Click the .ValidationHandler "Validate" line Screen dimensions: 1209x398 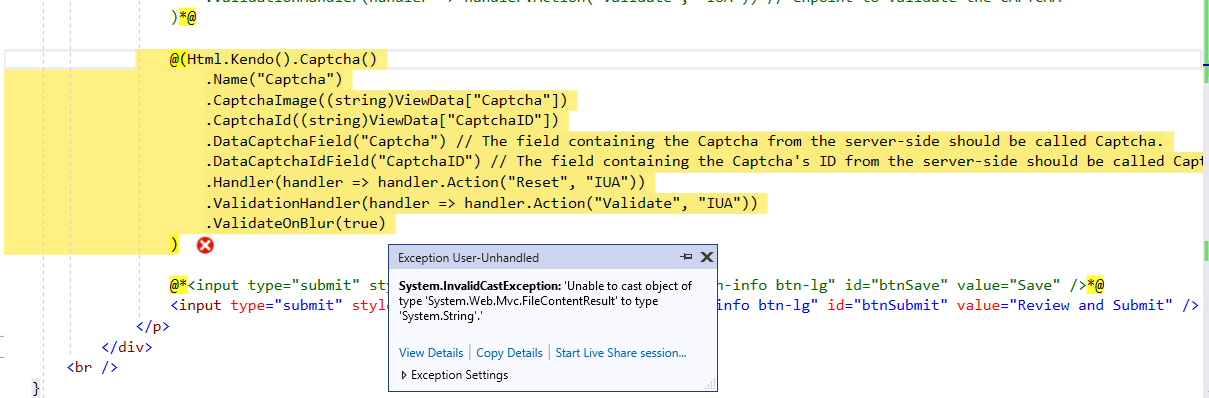[482, 204]
